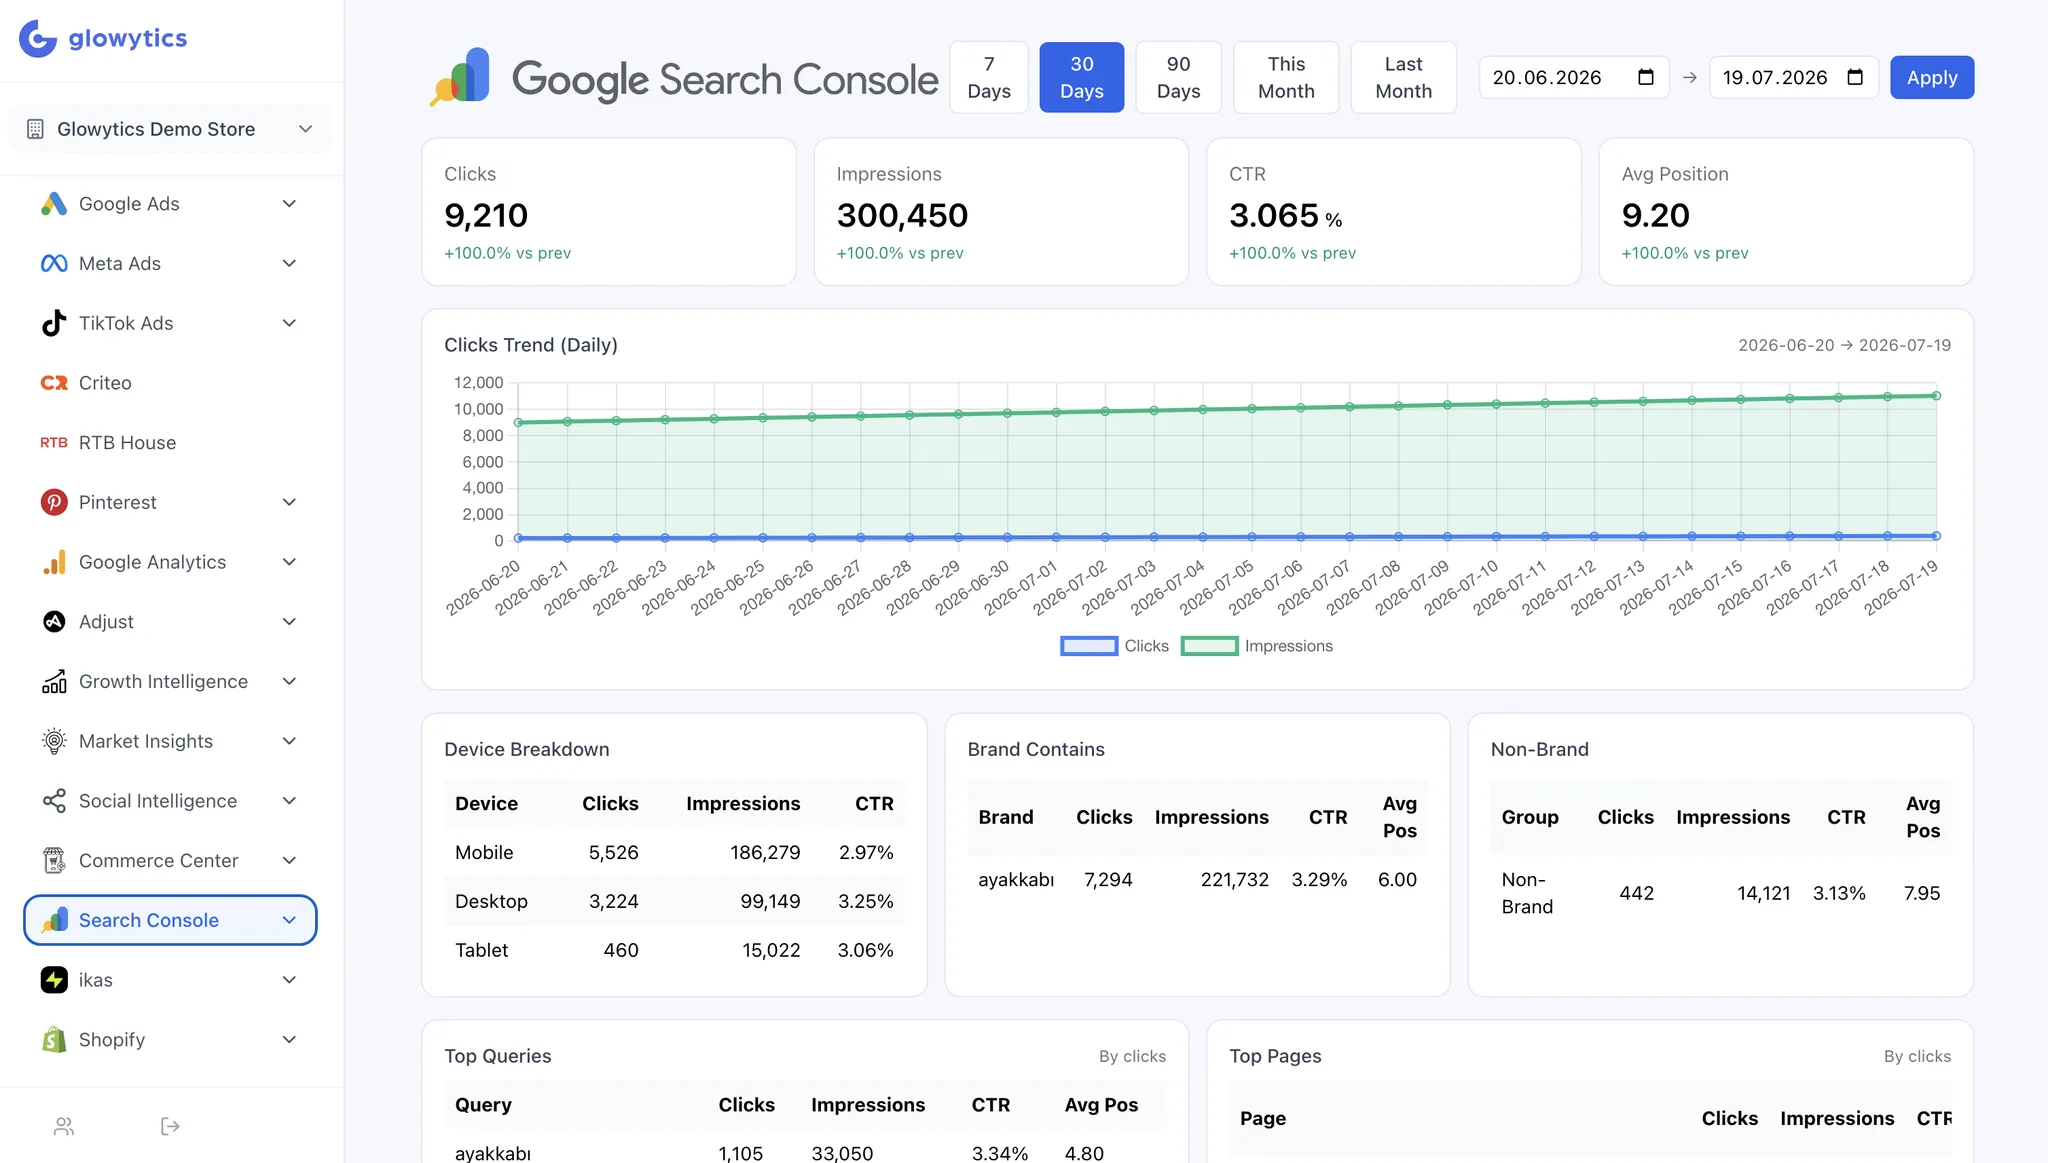Expand the Social Intelligence chevron

pos(289,801)
